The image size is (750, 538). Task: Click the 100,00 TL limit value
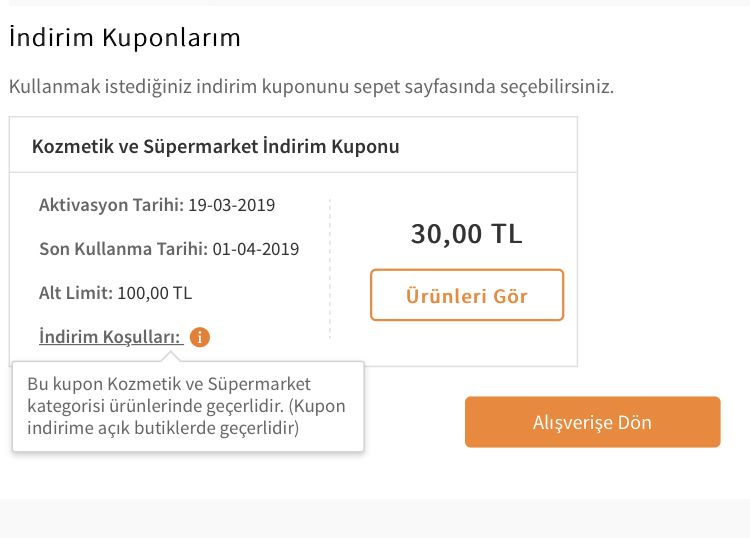click(x=154, y=293)
